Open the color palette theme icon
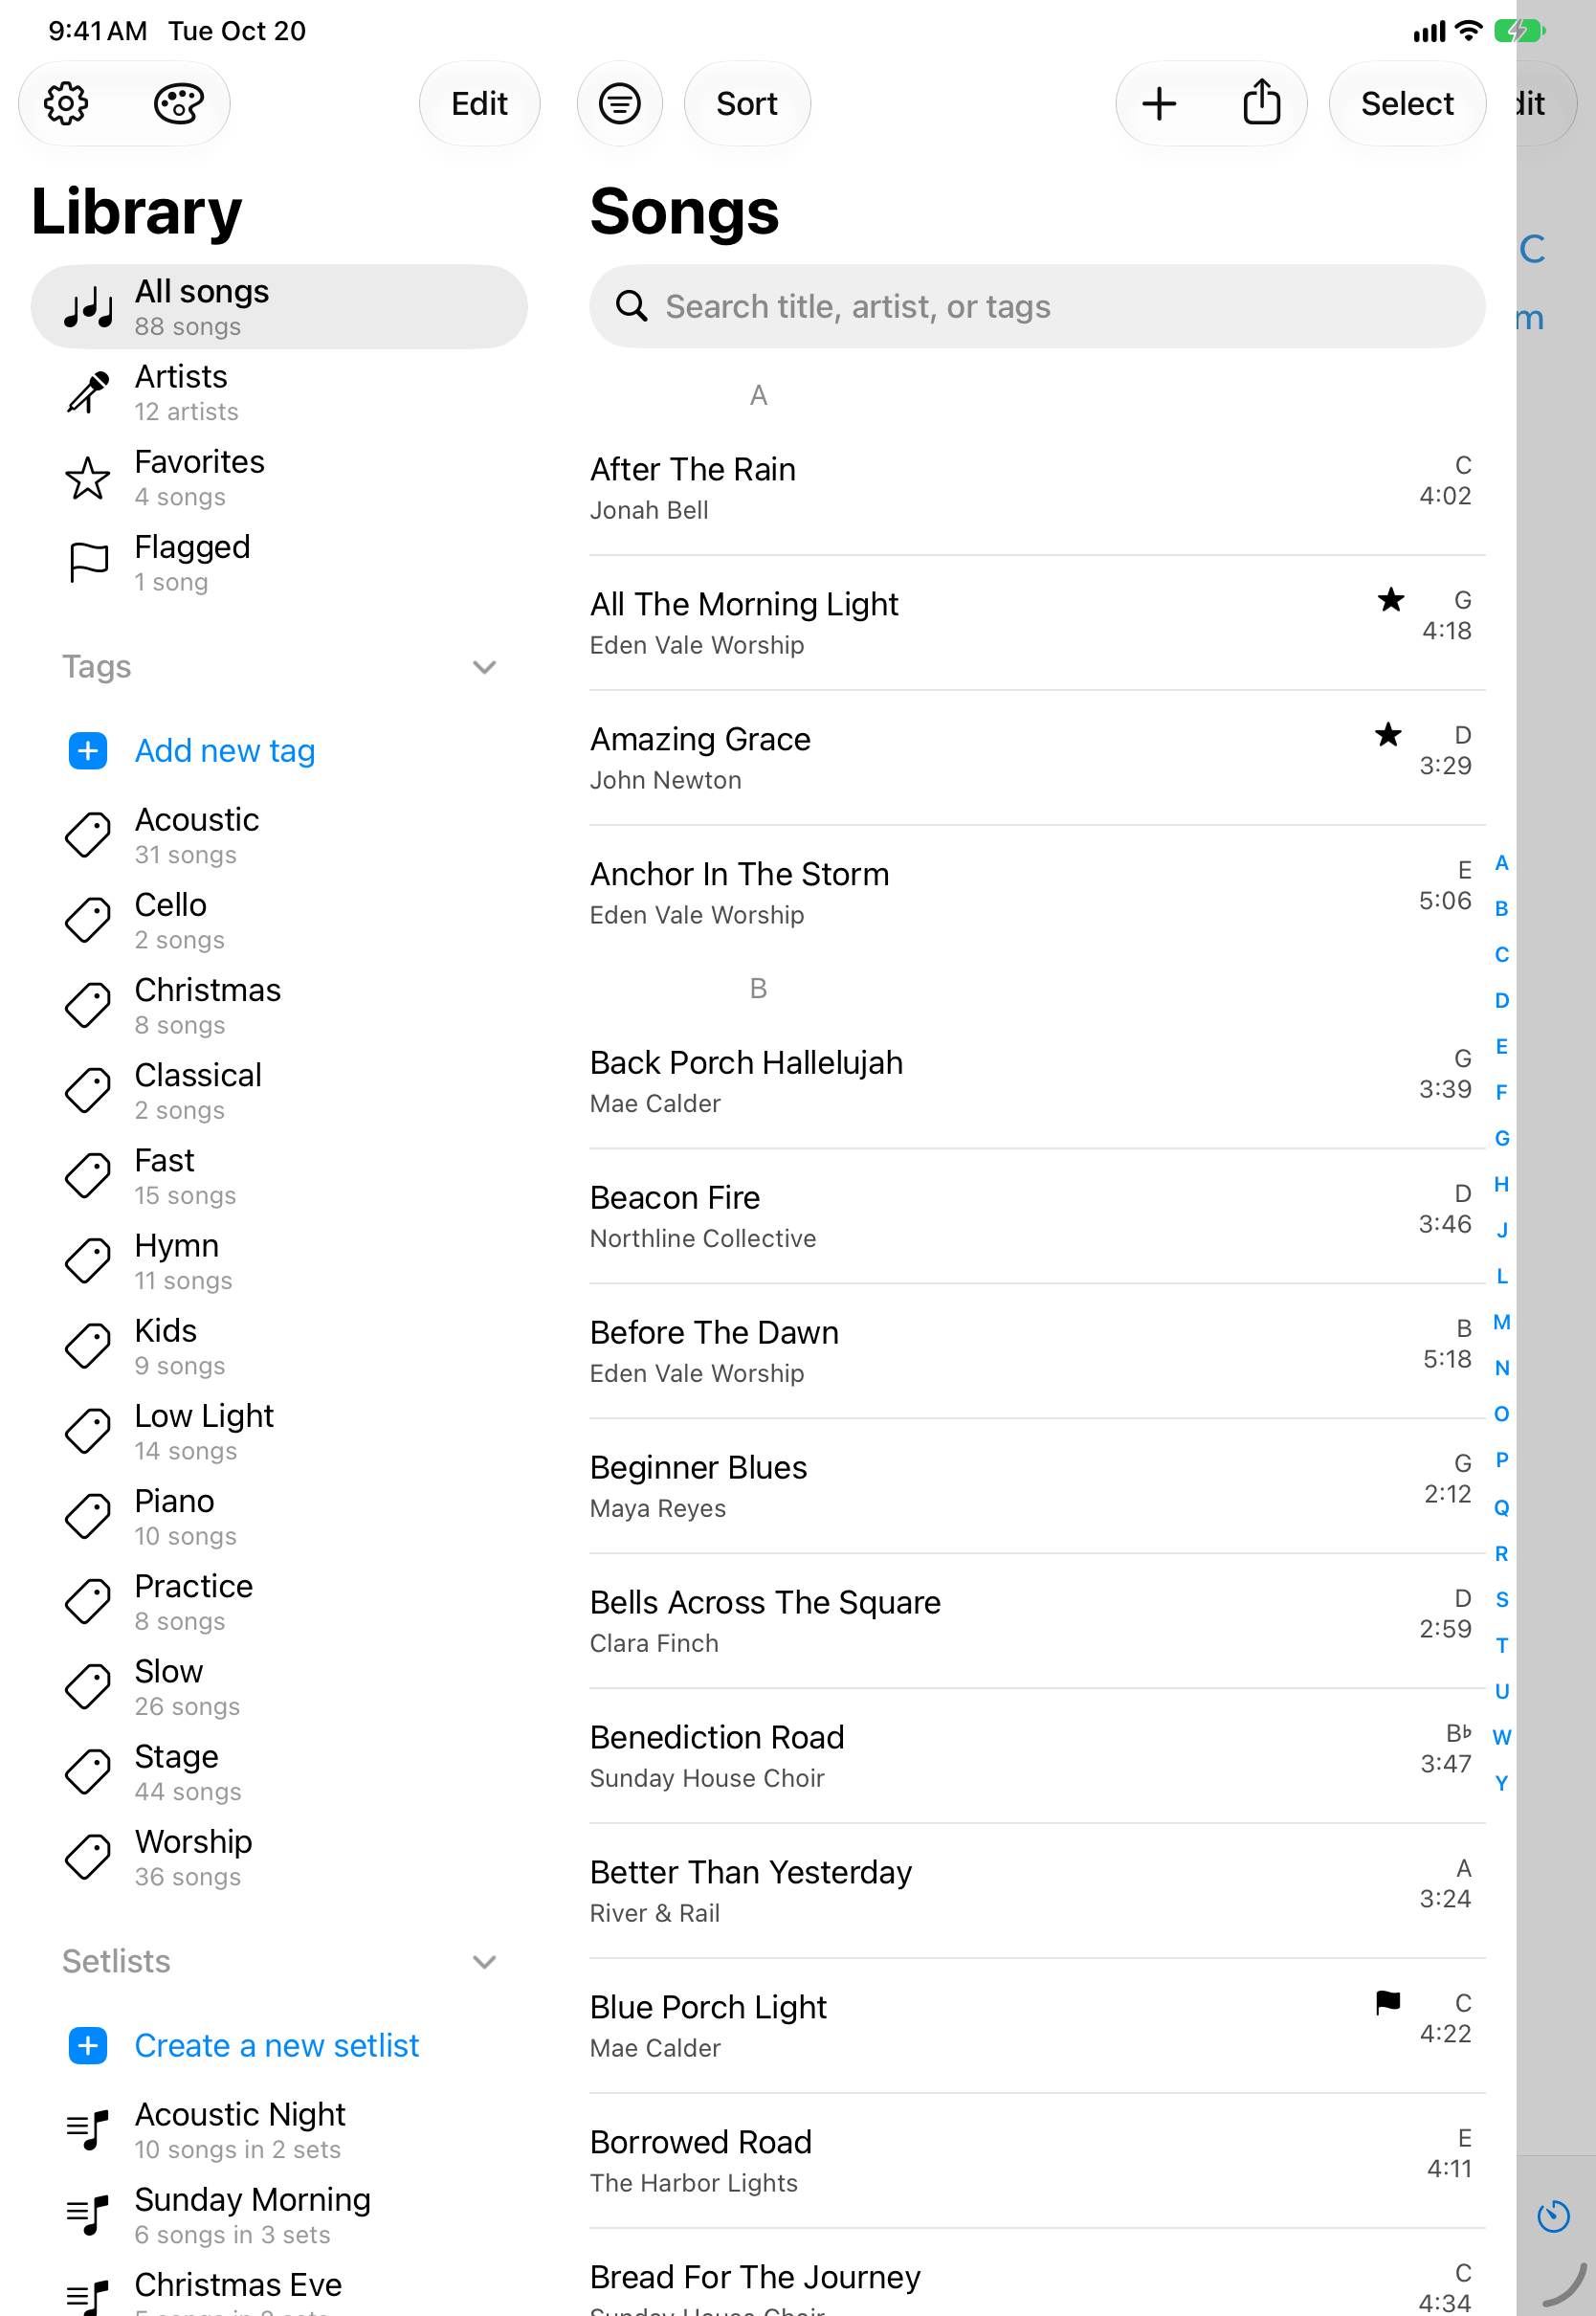The image size is (1596, 2316). [x=178, y=103]
